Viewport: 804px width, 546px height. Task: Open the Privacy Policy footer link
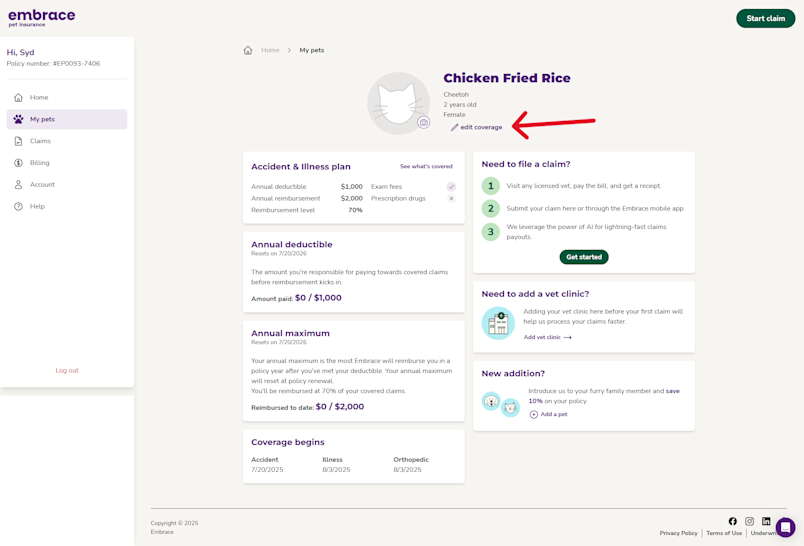[x=678, y=533]
